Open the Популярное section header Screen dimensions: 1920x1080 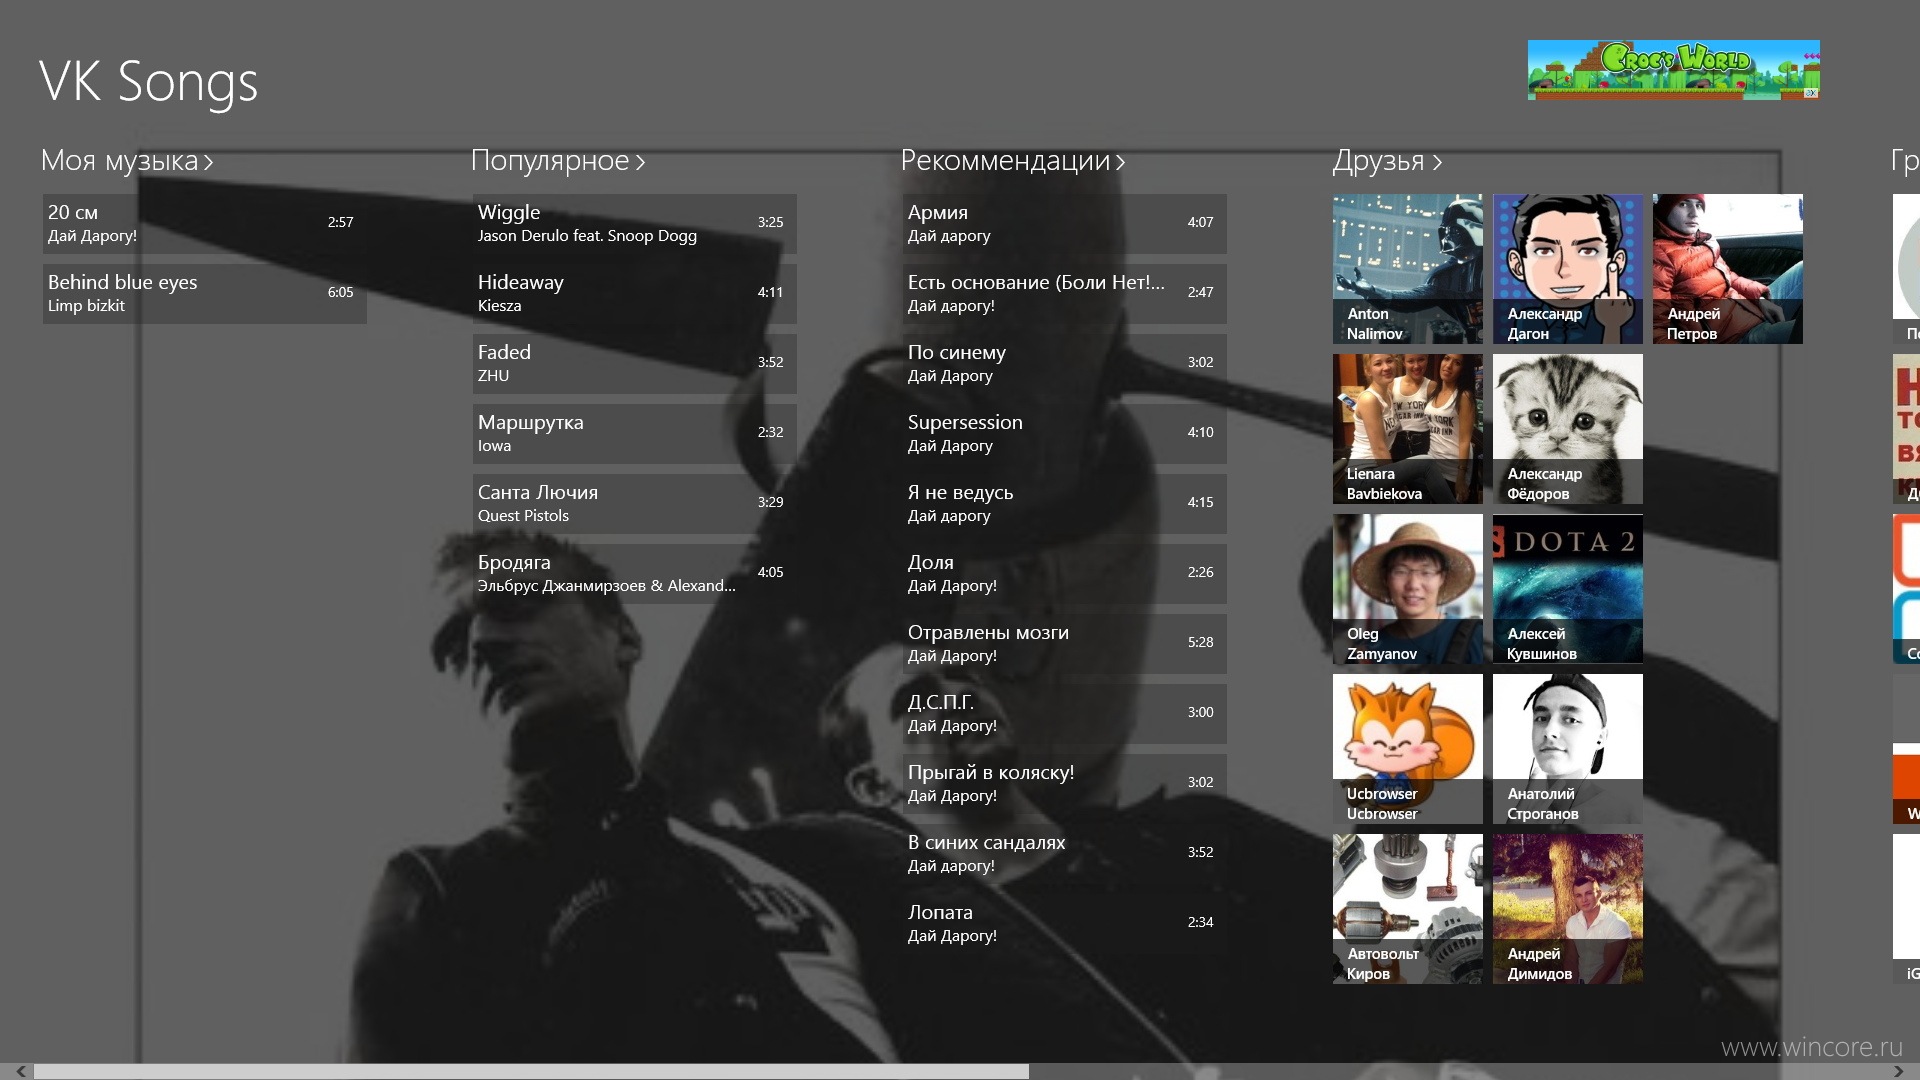pos(558,161)
